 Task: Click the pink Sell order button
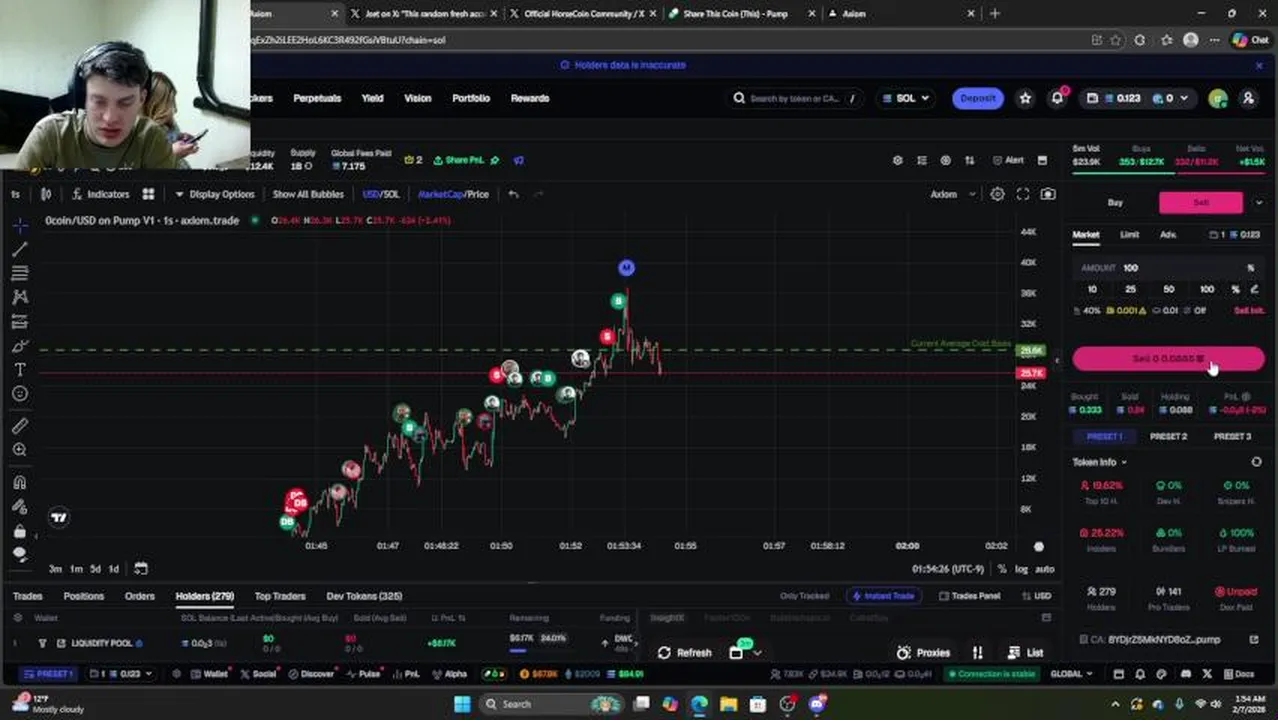click(1168, 359)
